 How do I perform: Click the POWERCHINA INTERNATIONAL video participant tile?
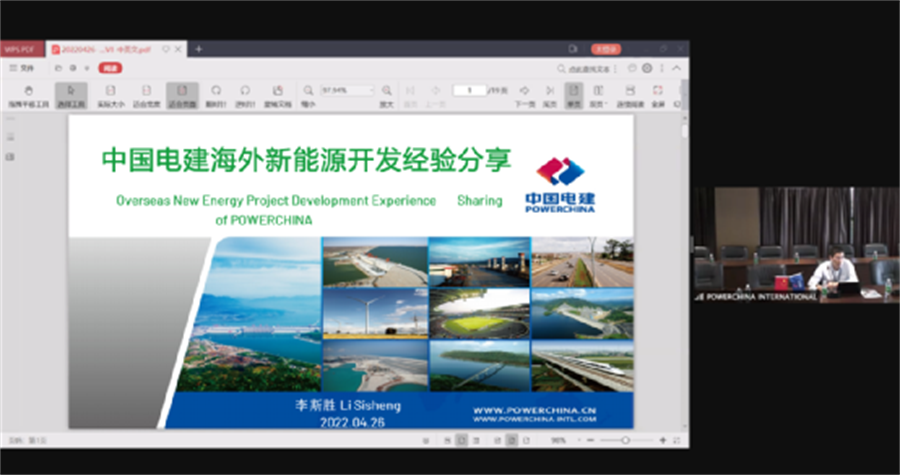coord(796,245)
